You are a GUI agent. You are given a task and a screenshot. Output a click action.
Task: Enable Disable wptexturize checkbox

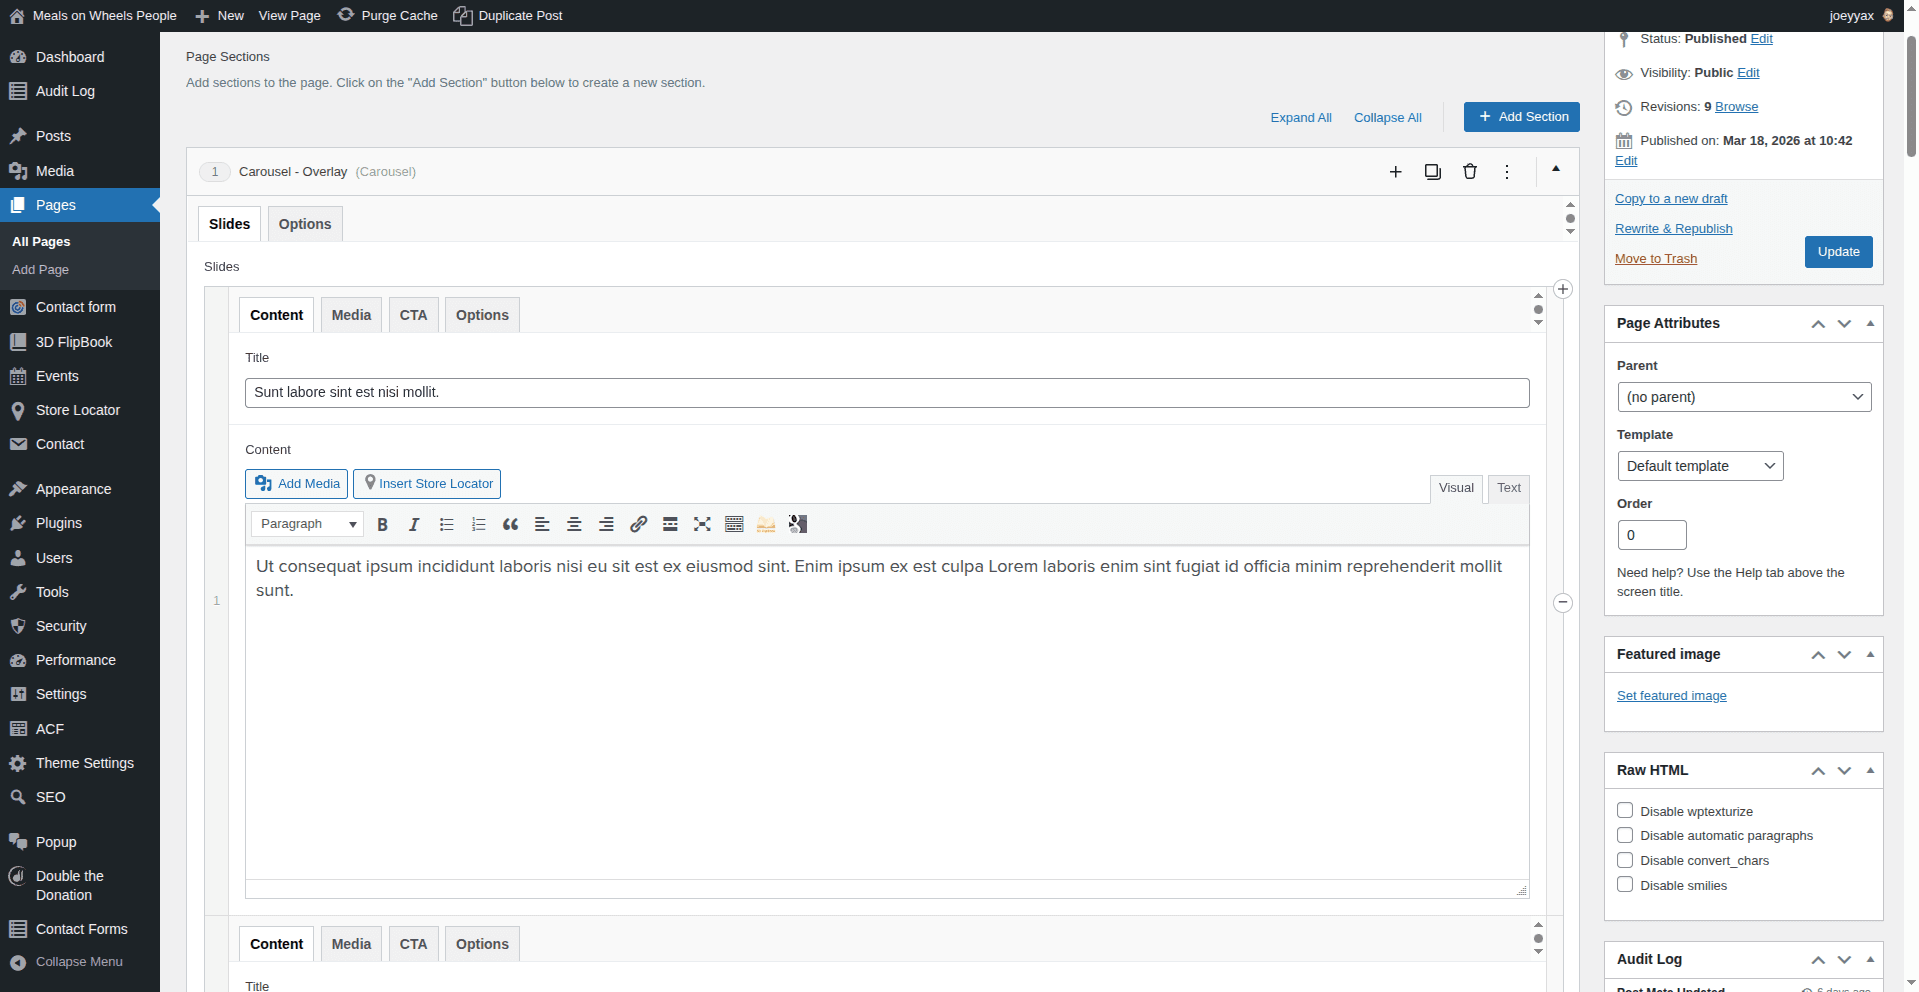click(1624, 810)
